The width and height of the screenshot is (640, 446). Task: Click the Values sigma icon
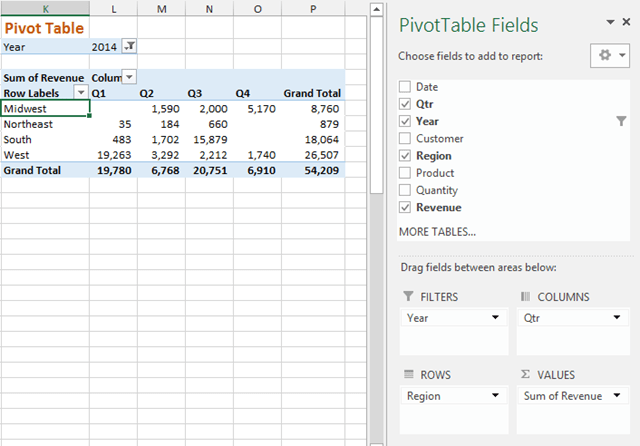pyautogui.click(x=526, y=375)
